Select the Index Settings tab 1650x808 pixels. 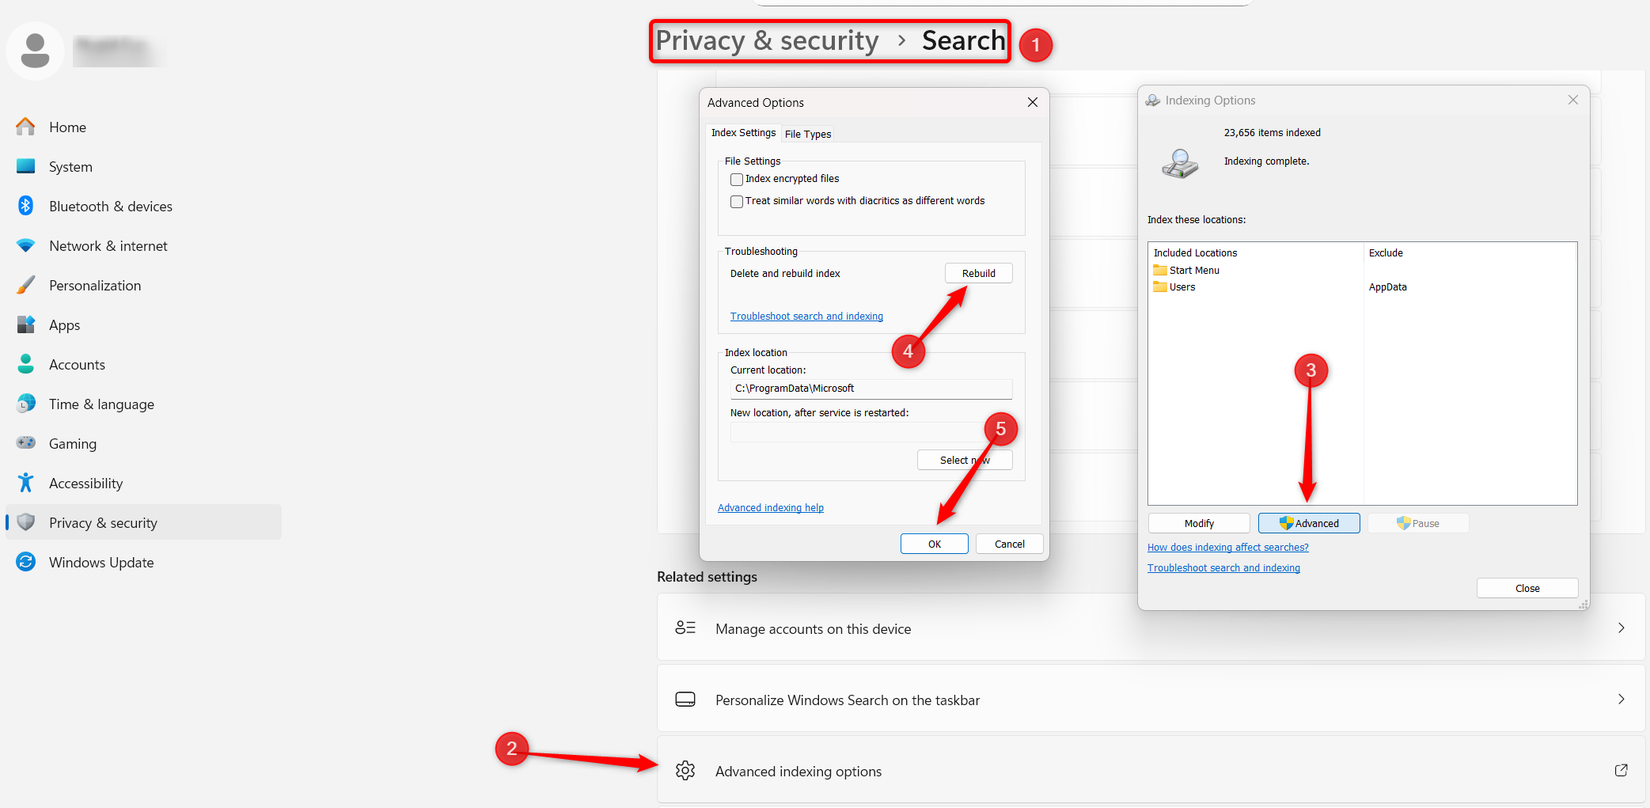click(x=743, y=132)
